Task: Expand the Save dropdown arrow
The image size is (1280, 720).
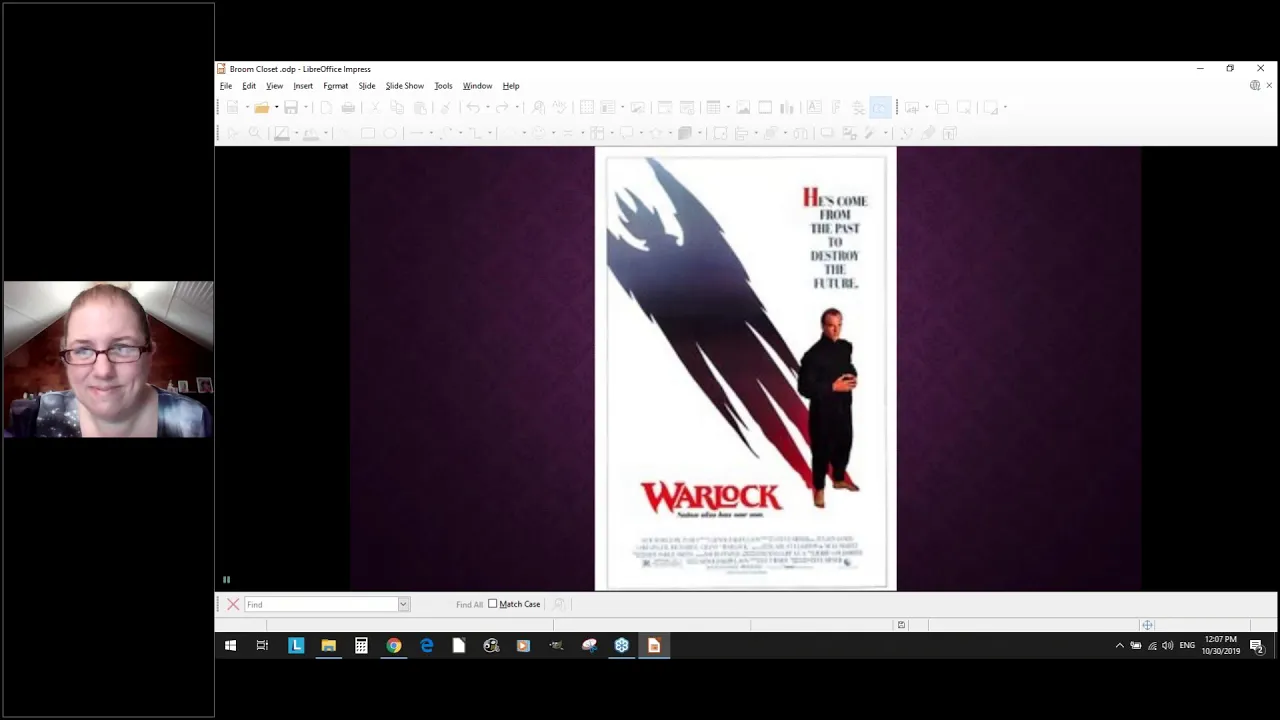Action: click(306, 107)
